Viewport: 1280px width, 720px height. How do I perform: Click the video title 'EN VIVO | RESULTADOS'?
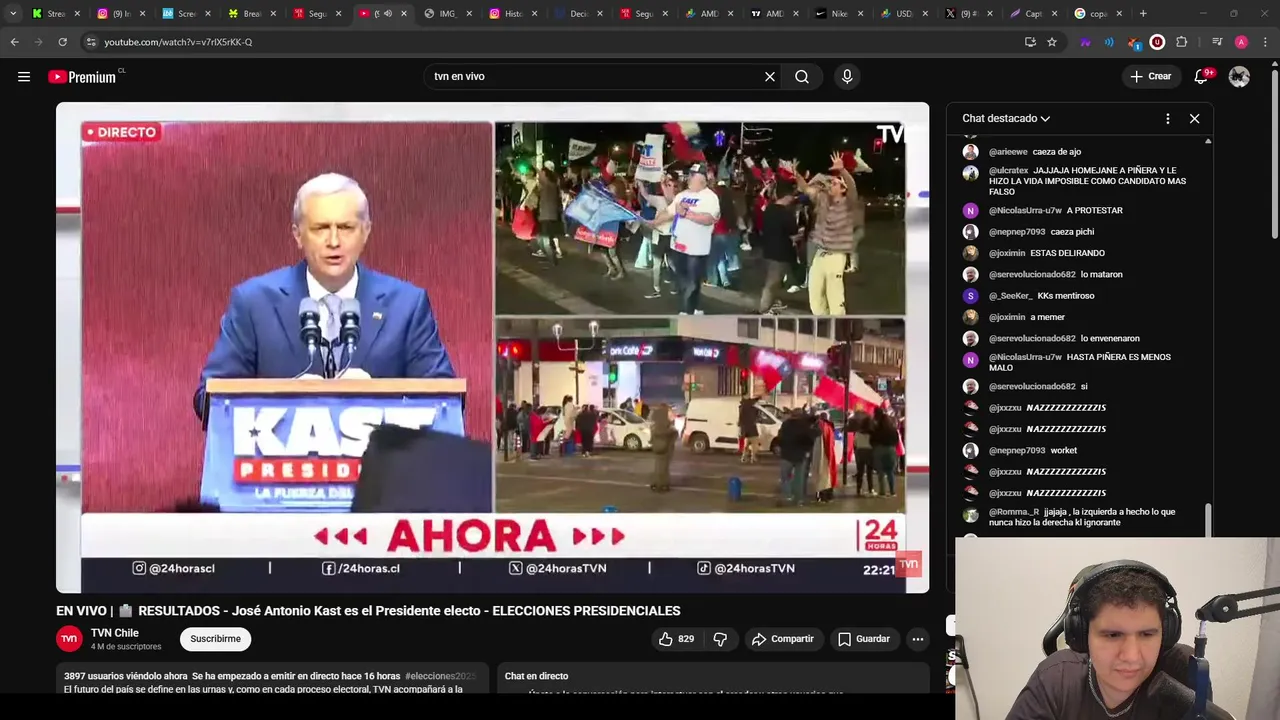point(368,611)
